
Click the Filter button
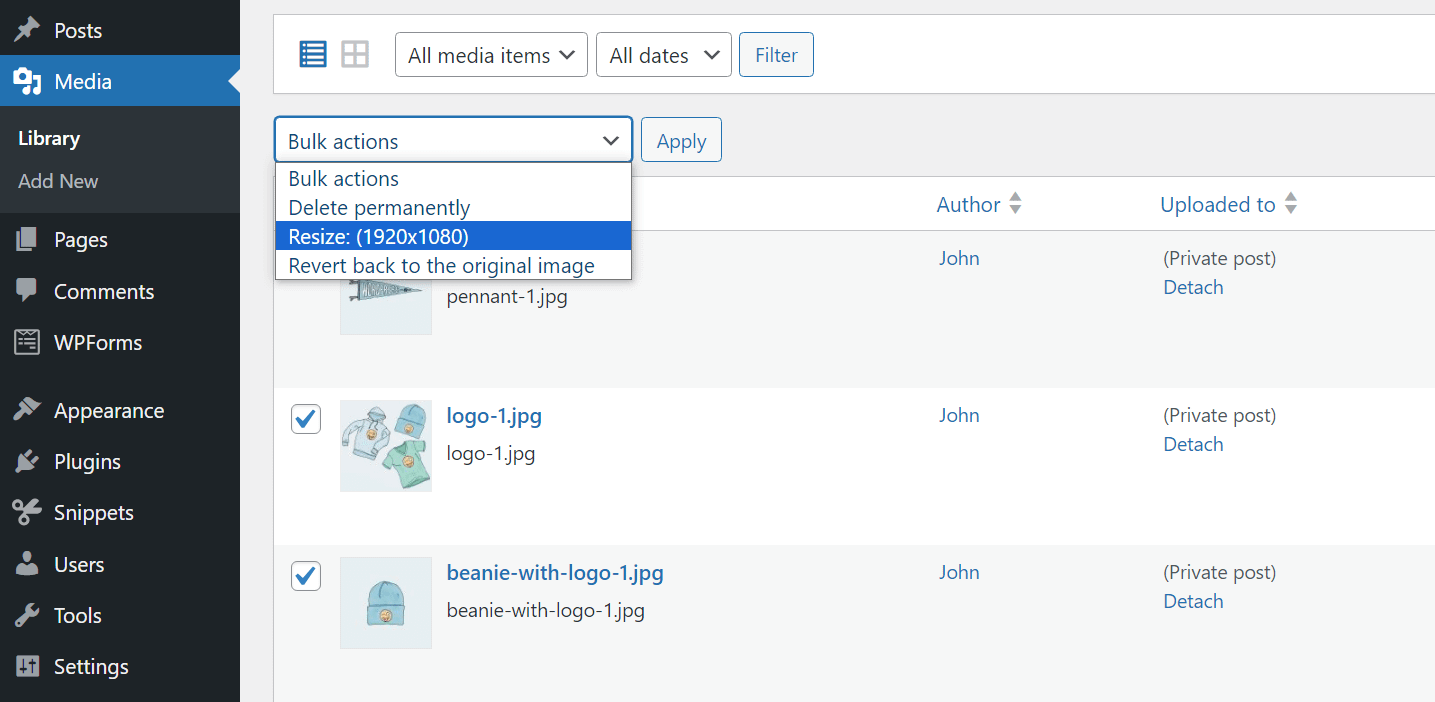tap(776, 54)
